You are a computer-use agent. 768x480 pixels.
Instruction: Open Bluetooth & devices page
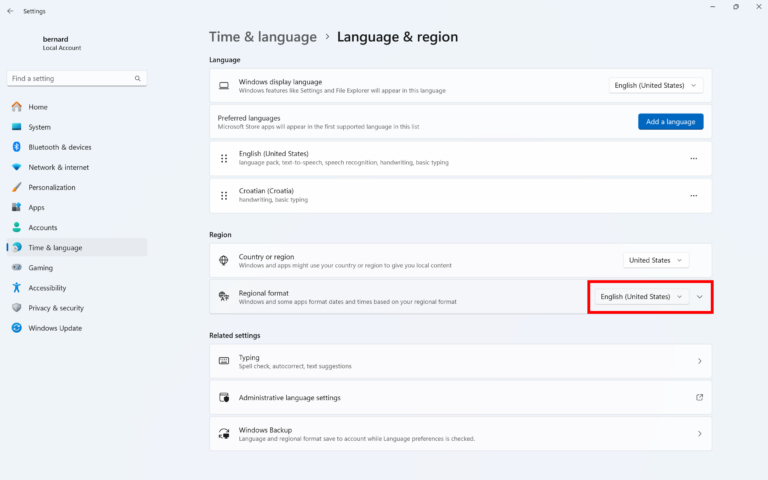click(x=77, y=147)
